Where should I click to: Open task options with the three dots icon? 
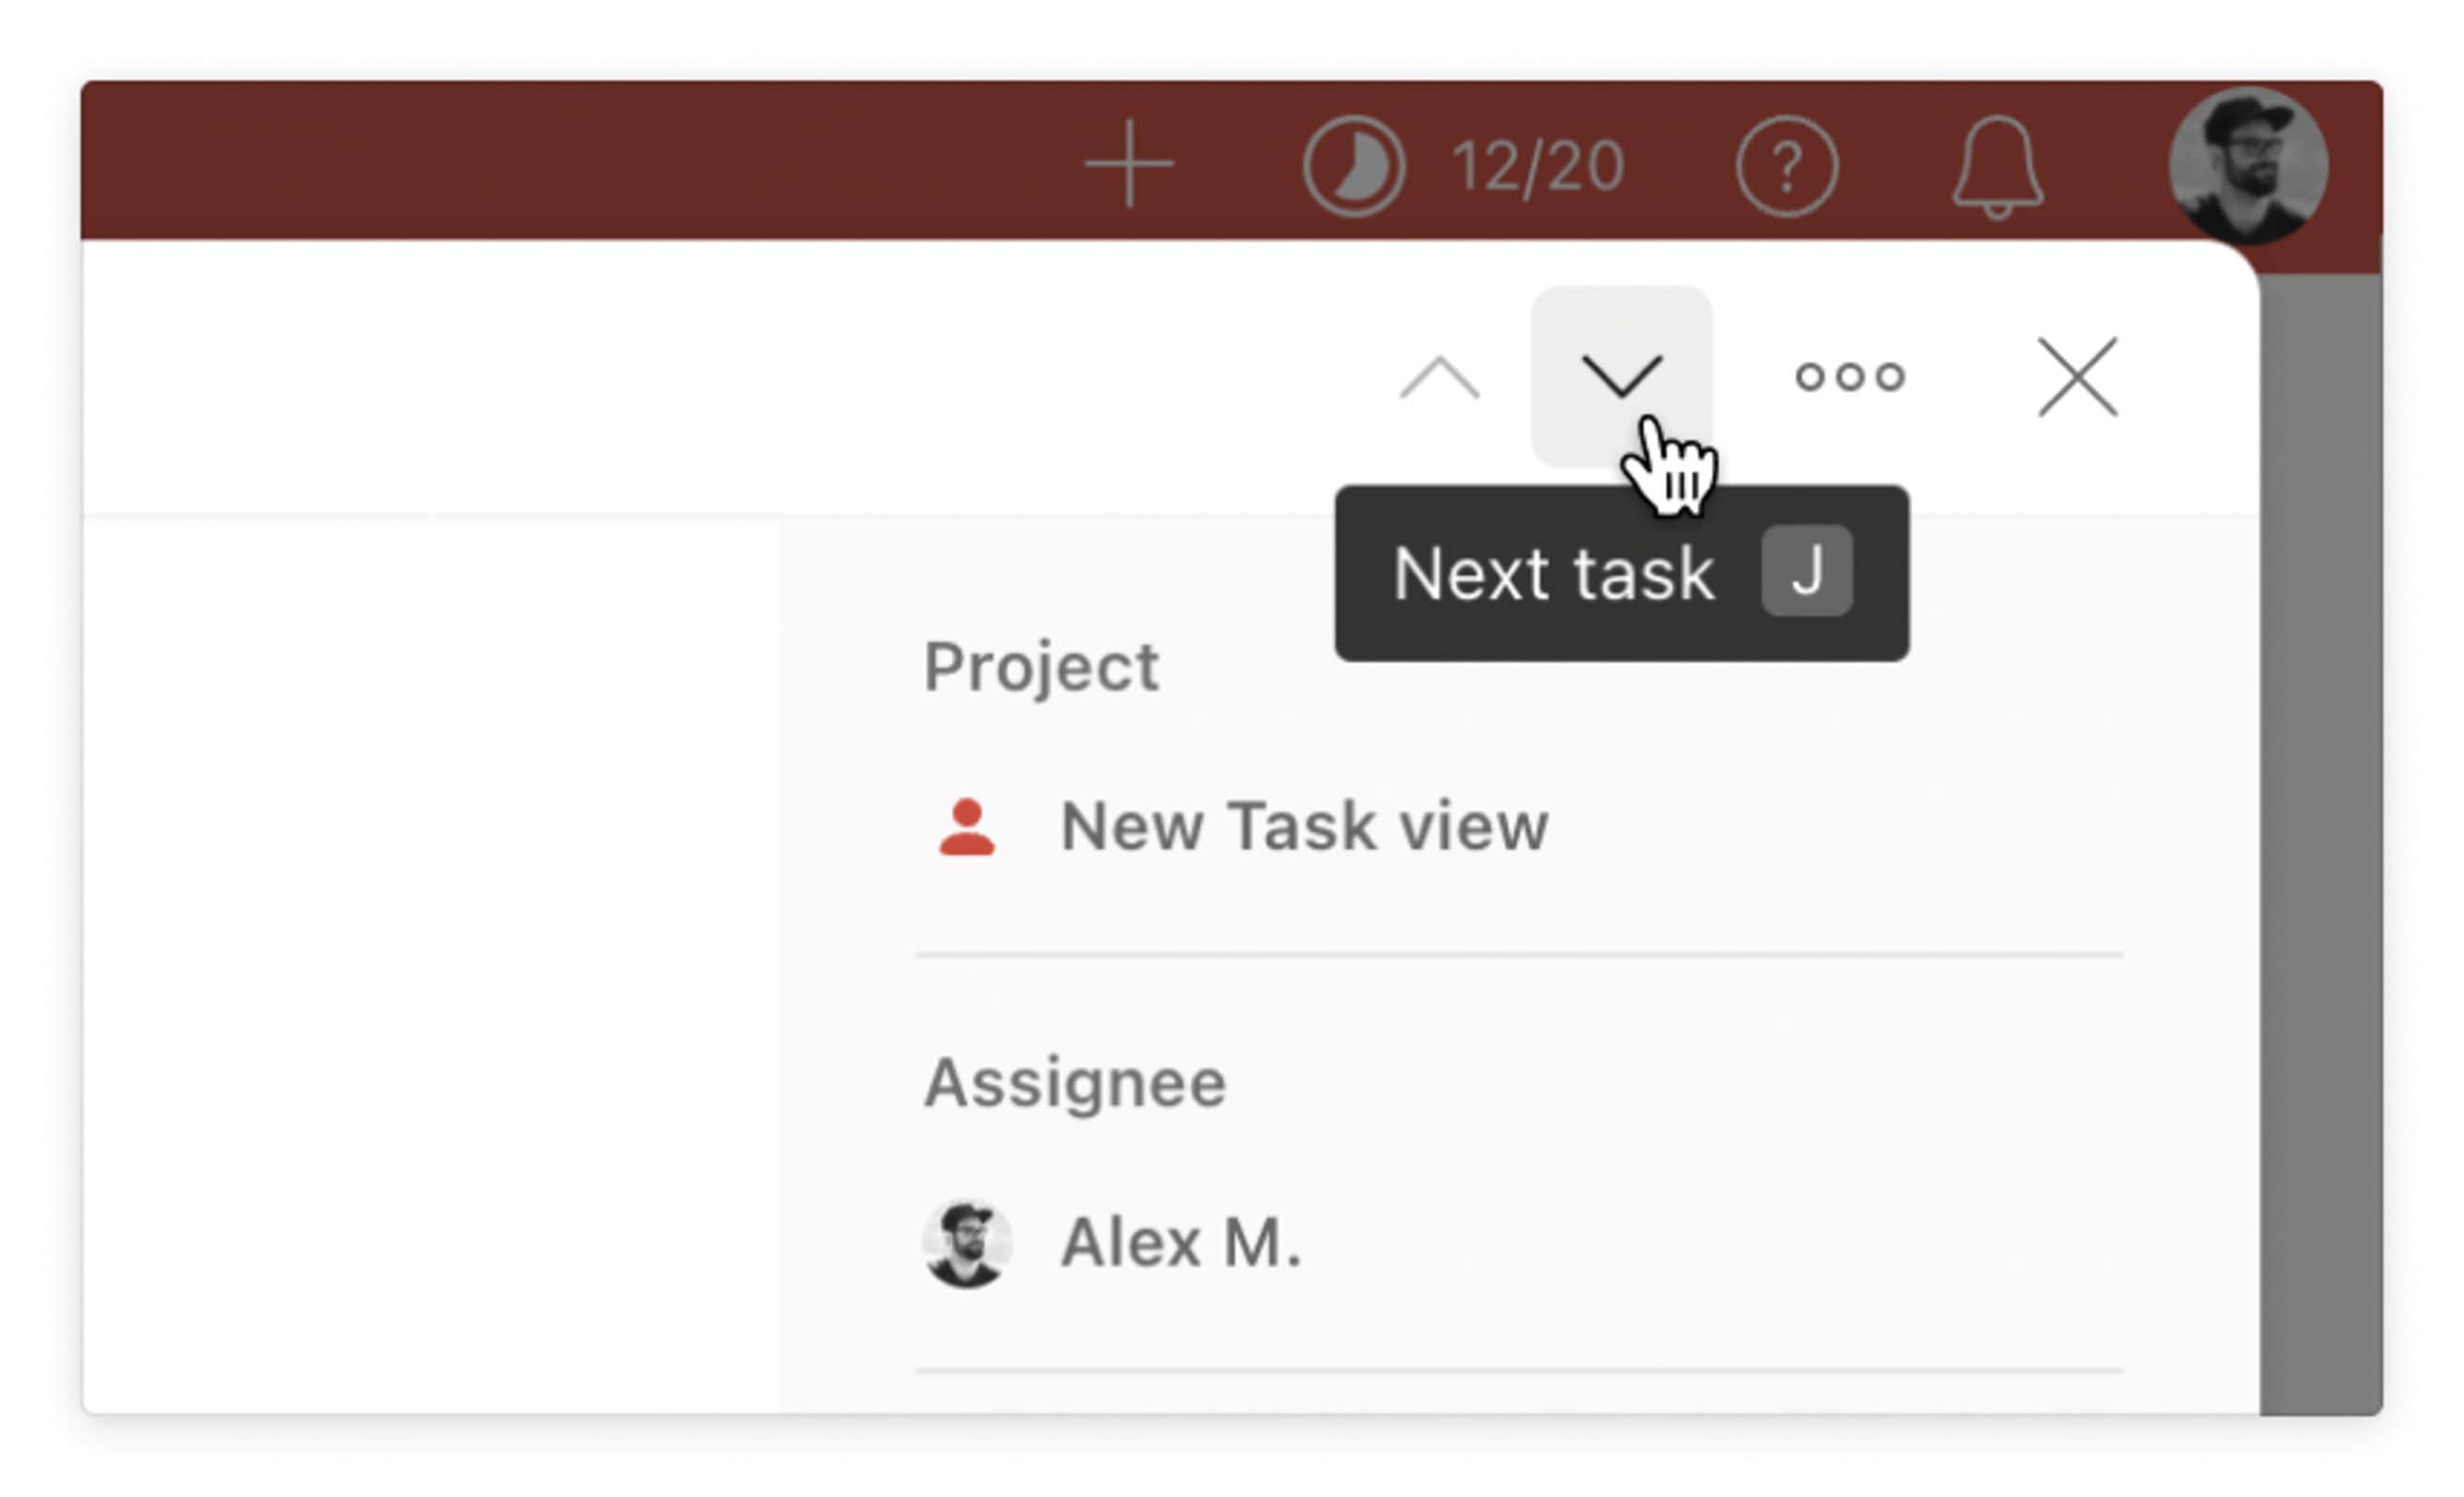tap(1852, 376)
